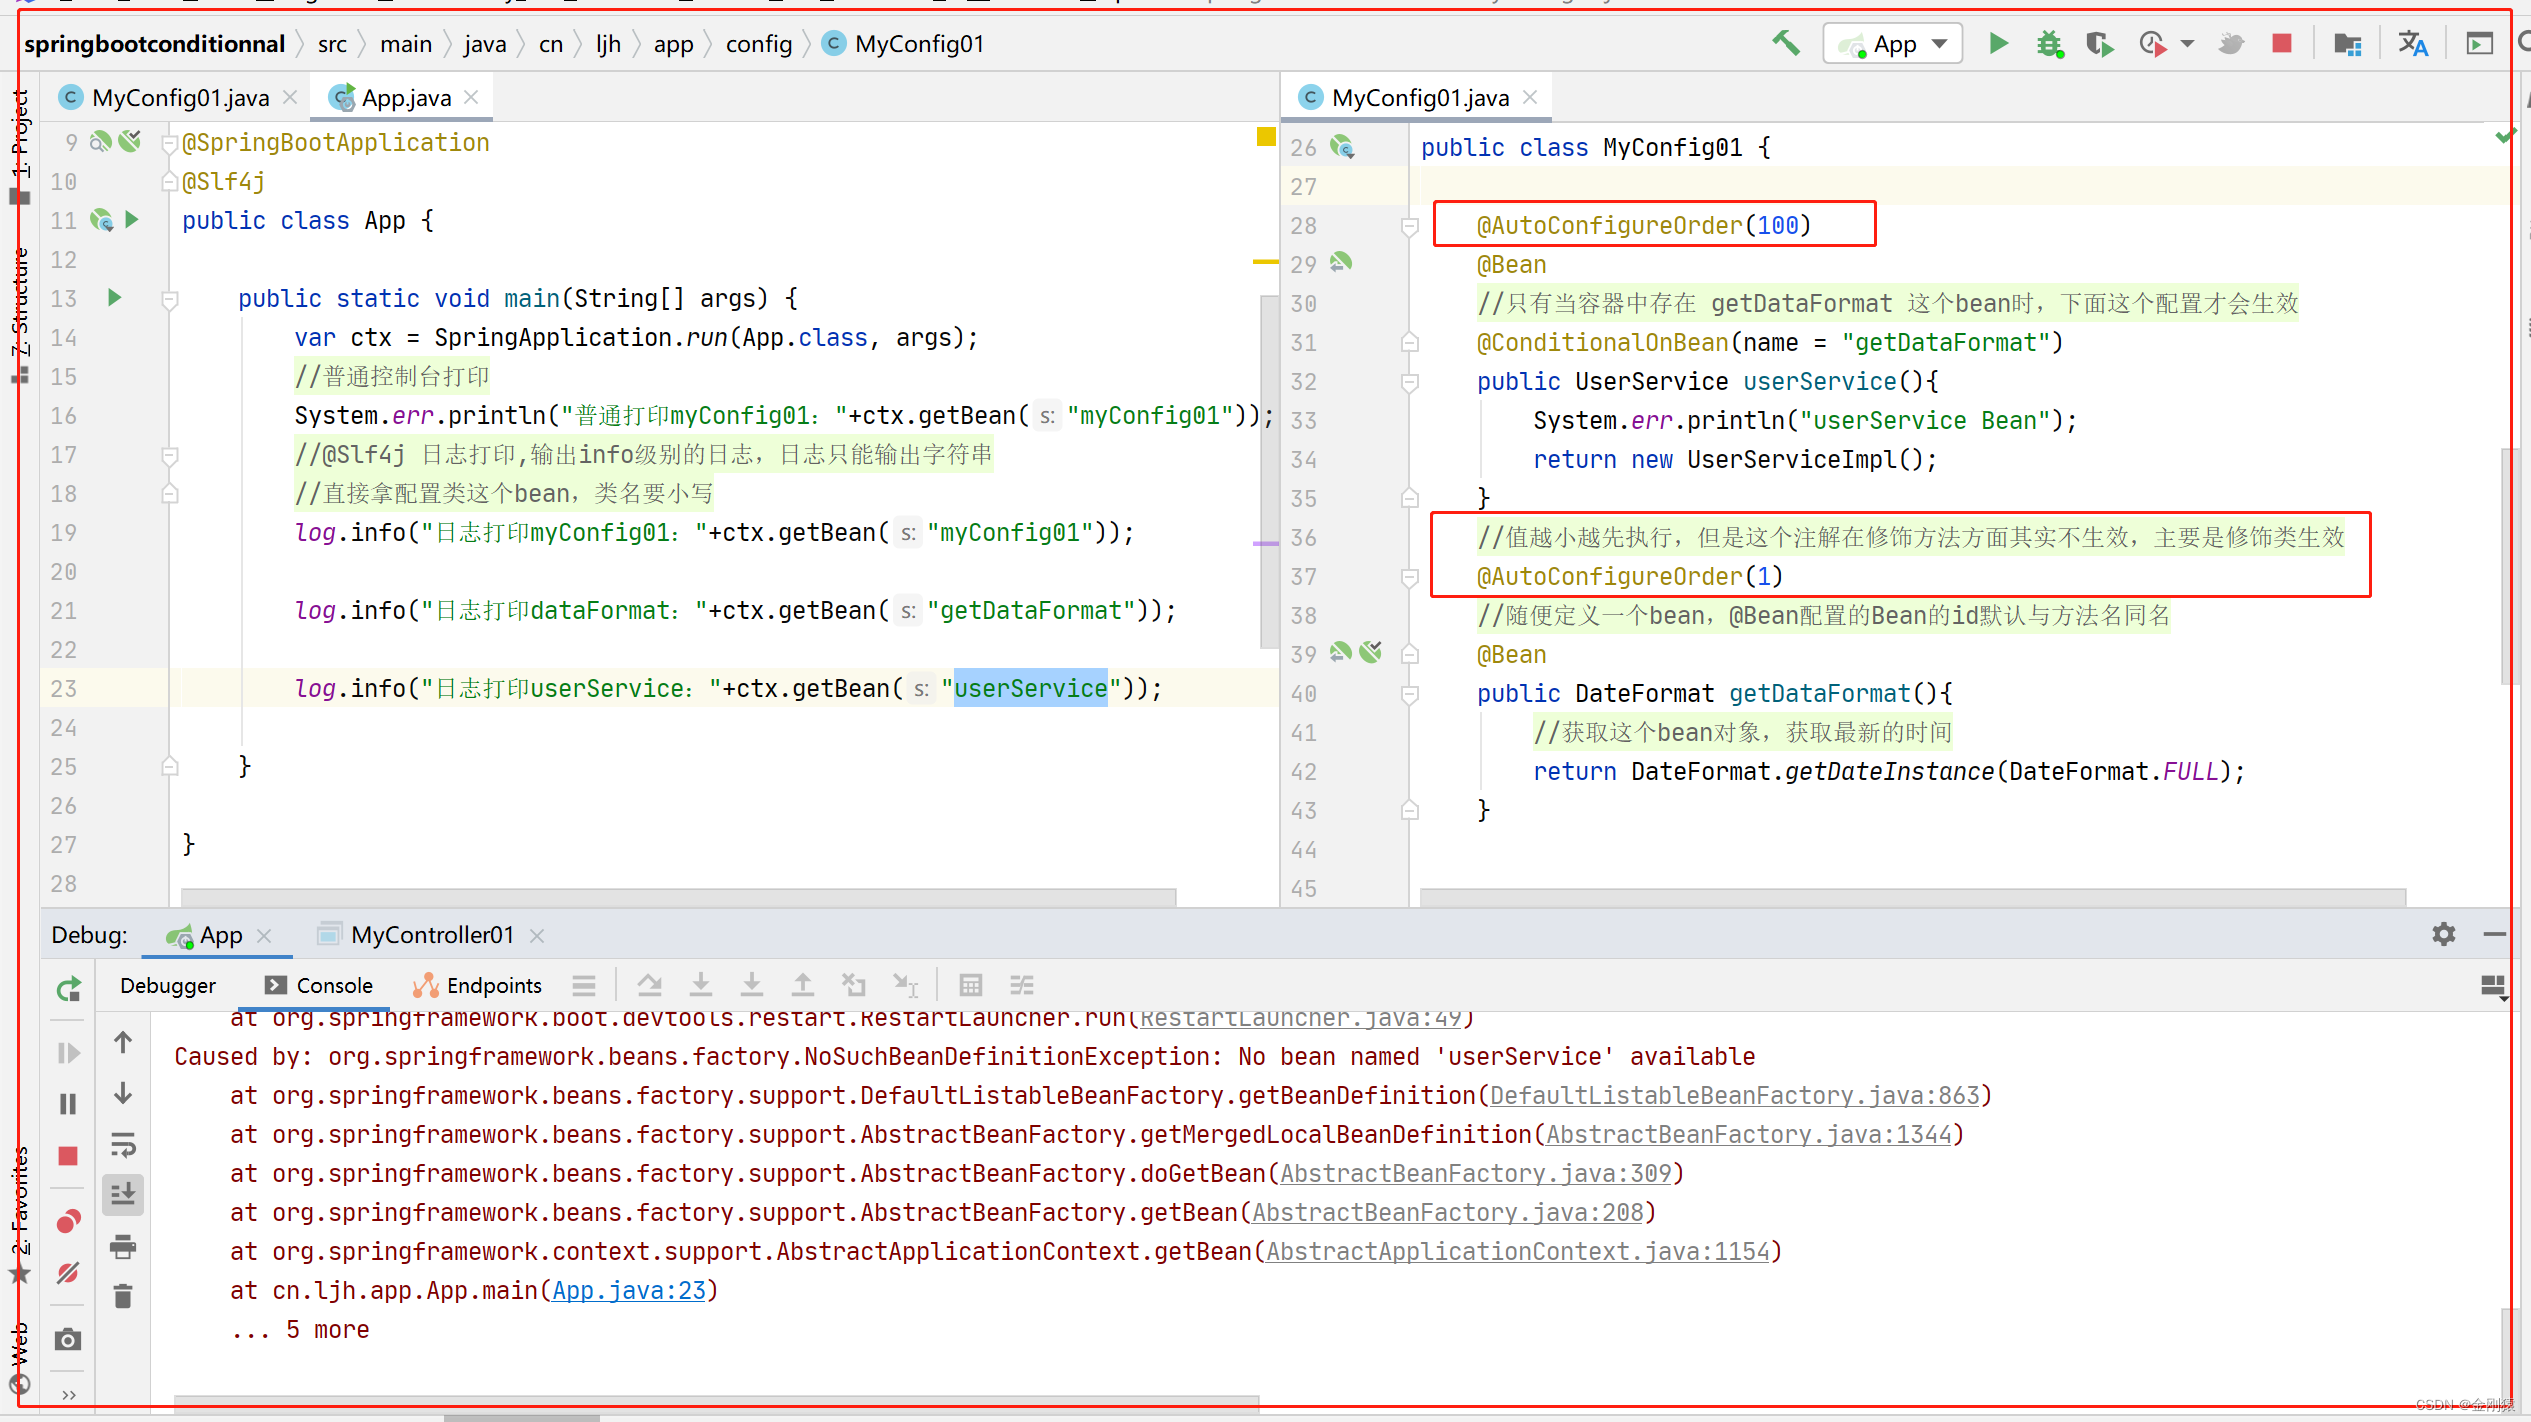Open Project Structure icon in toolbar
This screenshot has width=2531, height=1422.
(x=2347, y=44)
